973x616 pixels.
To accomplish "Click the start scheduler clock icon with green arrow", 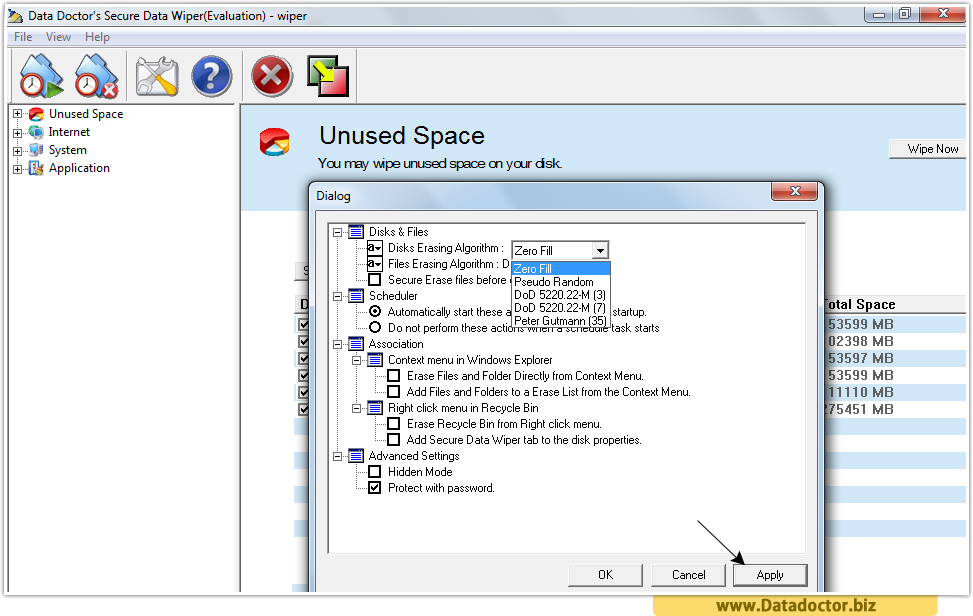I will point(41,76).
